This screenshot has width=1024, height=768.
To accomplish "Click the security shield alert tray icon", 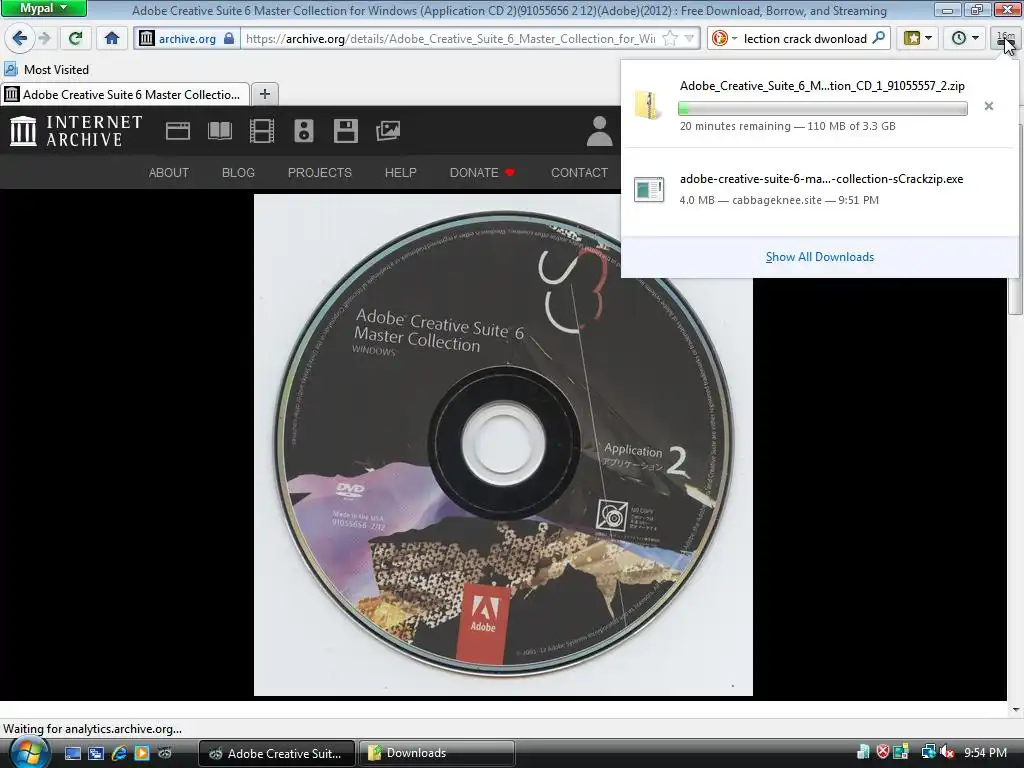I will click(883, 752).
